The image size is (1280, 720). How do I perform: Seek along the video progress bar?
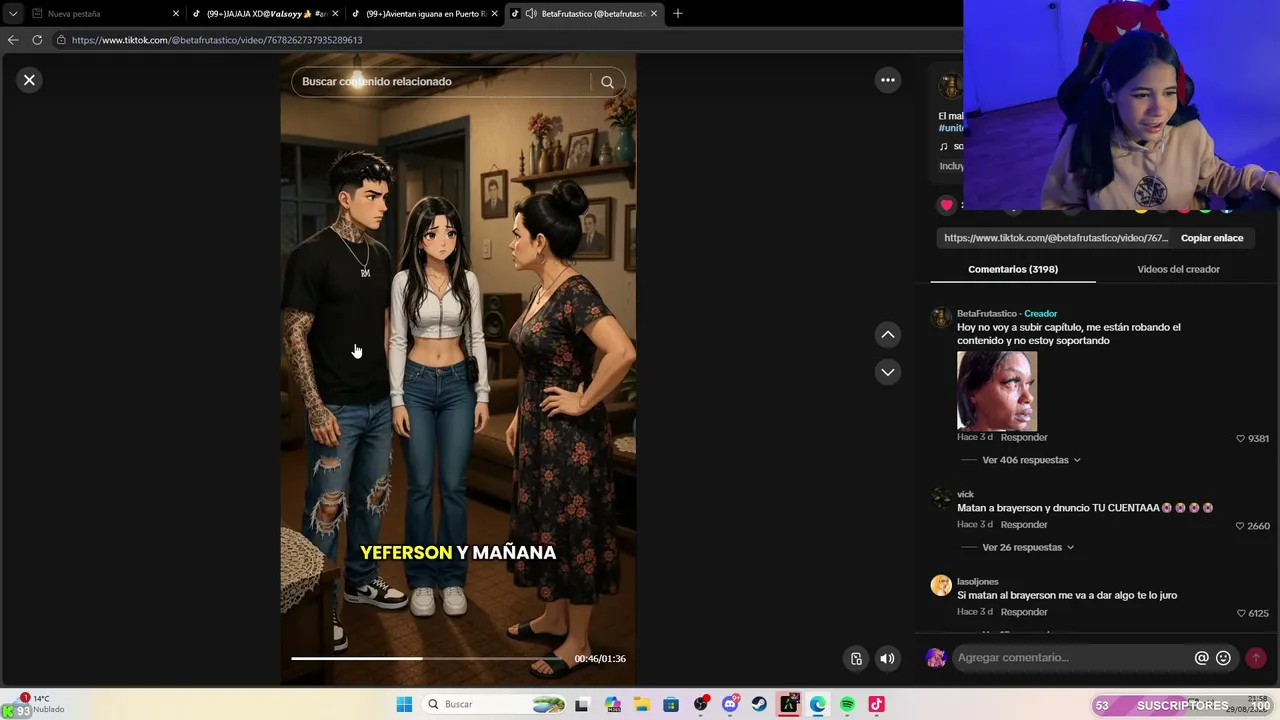429,658
